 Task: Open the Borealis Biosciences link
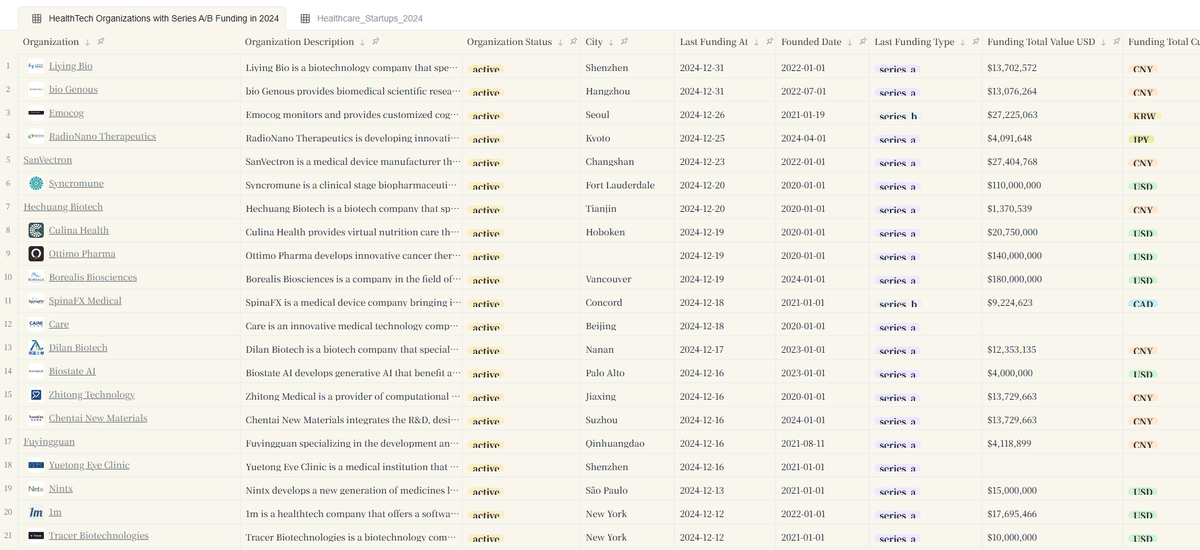(93, 277)
